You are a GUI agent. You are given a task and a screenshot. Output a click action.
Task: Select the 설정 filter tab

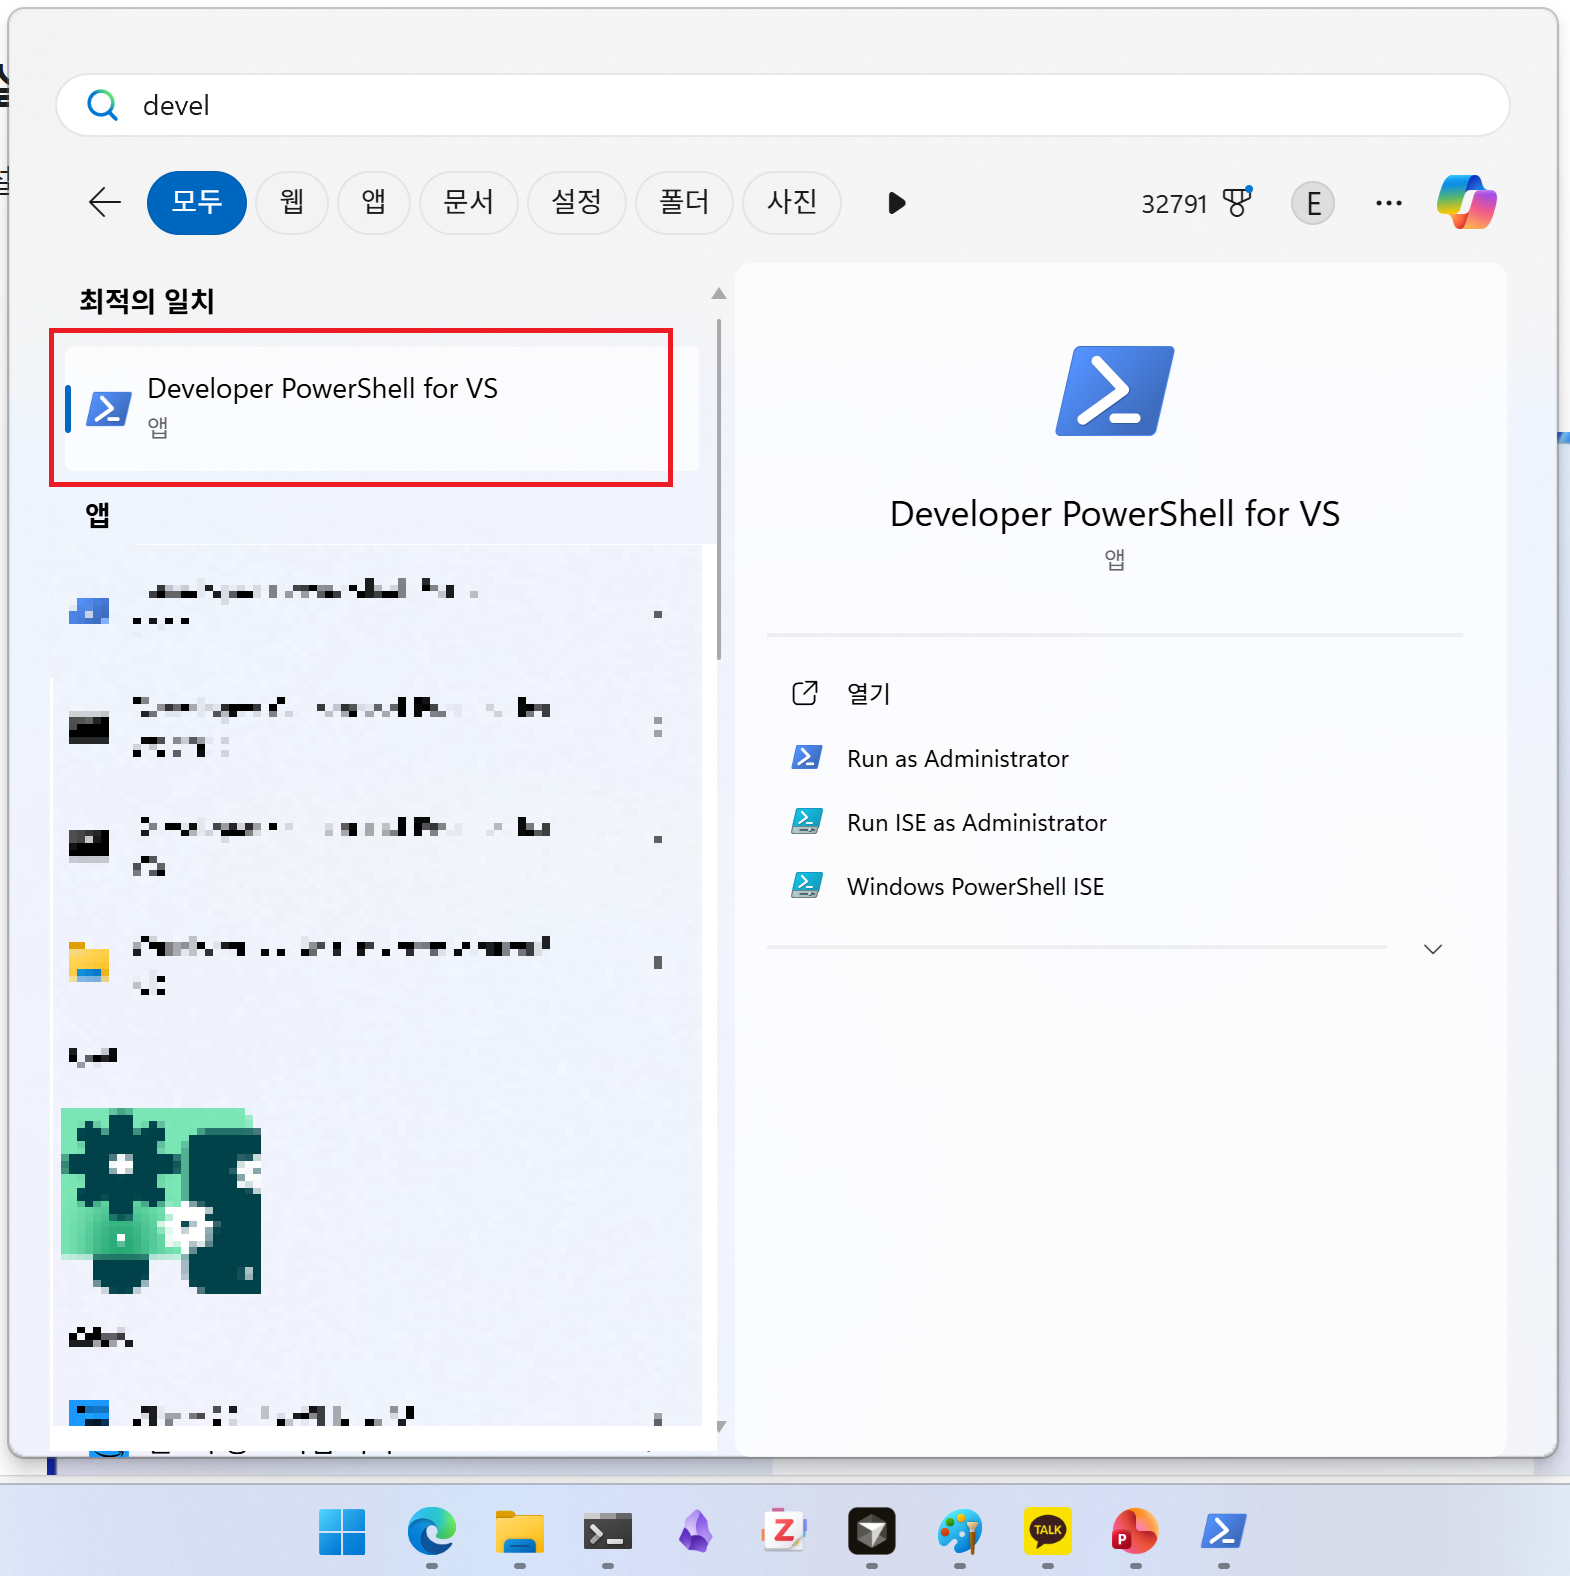[x=577, y=202]
